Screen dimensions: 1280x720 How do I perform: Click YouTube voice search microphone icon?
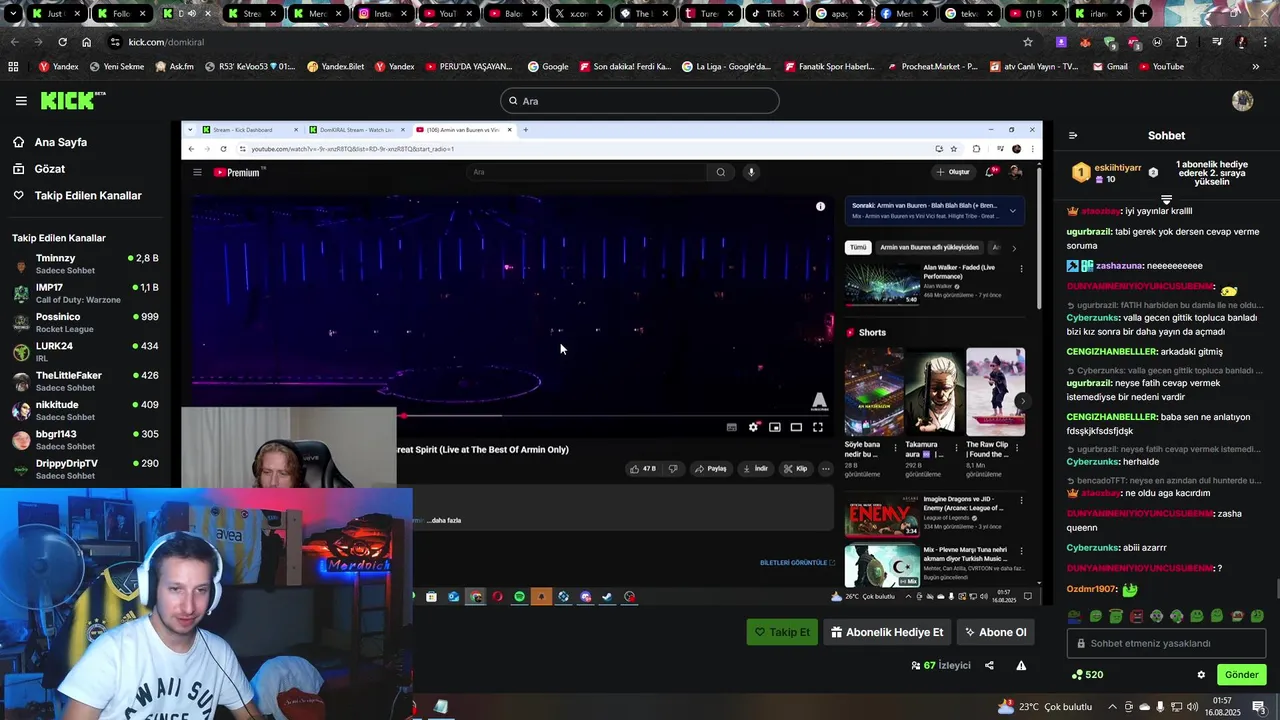coord(751,172)
